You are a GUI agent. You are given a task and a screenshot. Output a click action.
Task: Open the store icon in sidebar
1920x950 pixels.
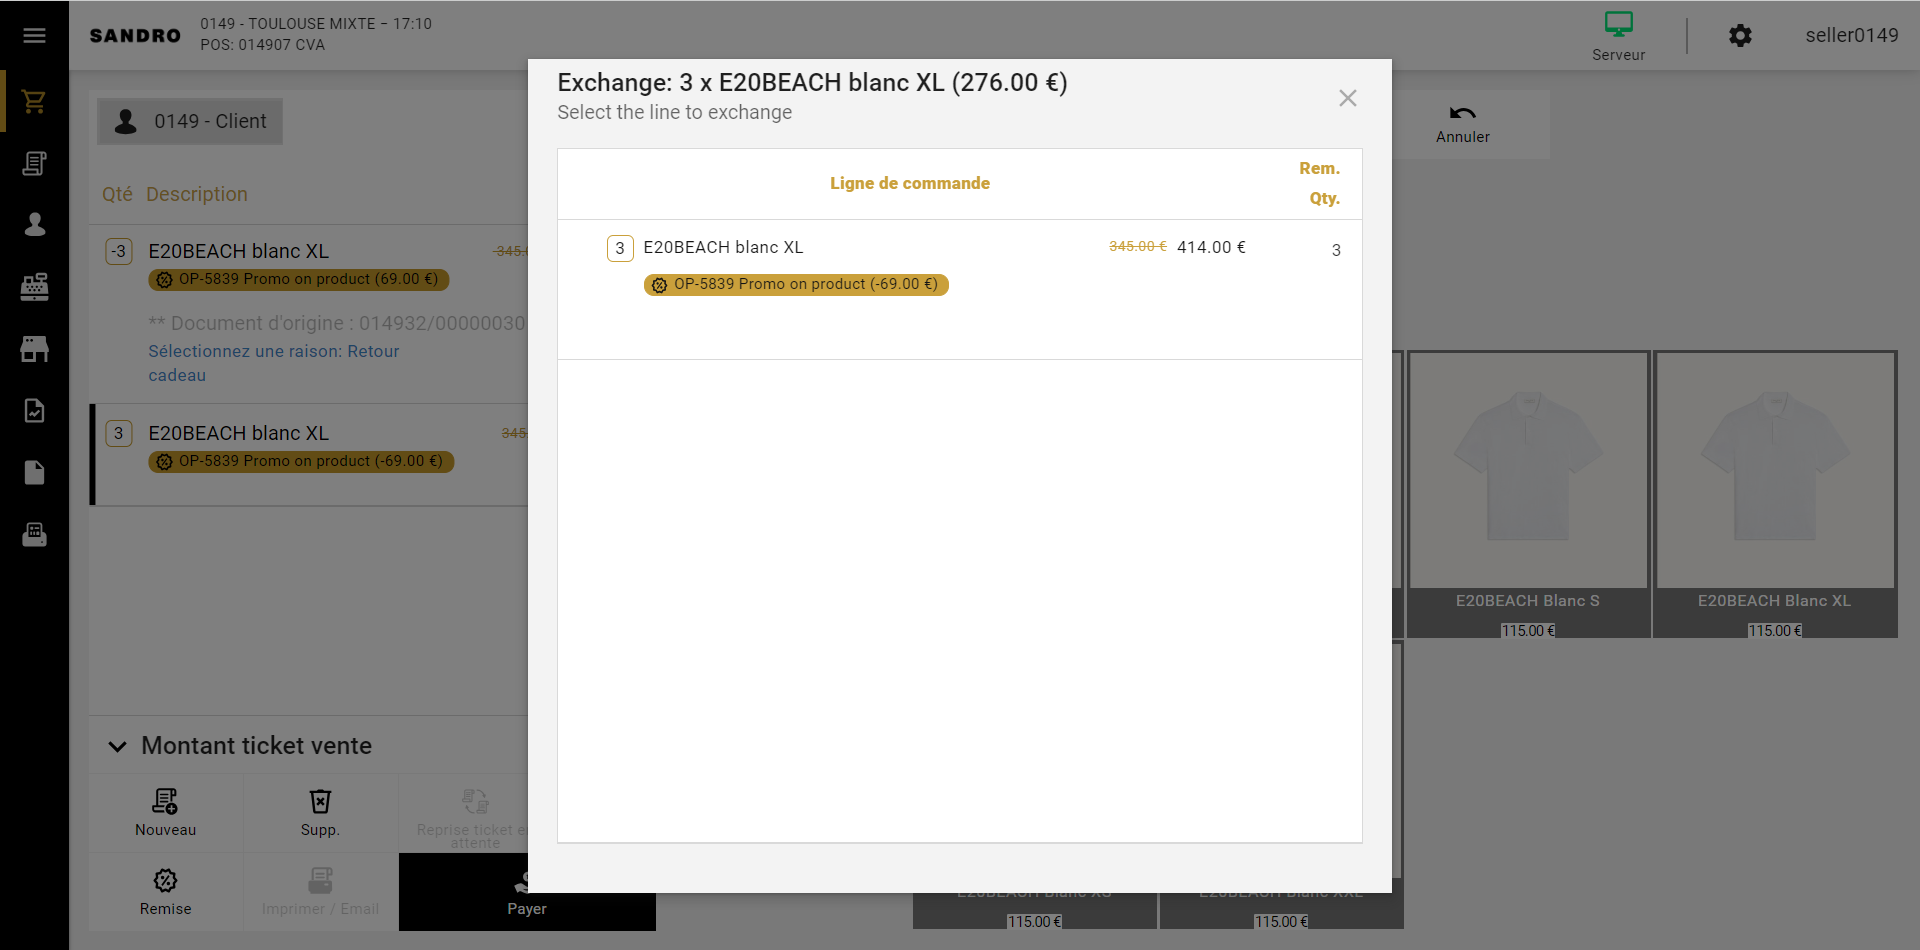(x=34, y=349)
